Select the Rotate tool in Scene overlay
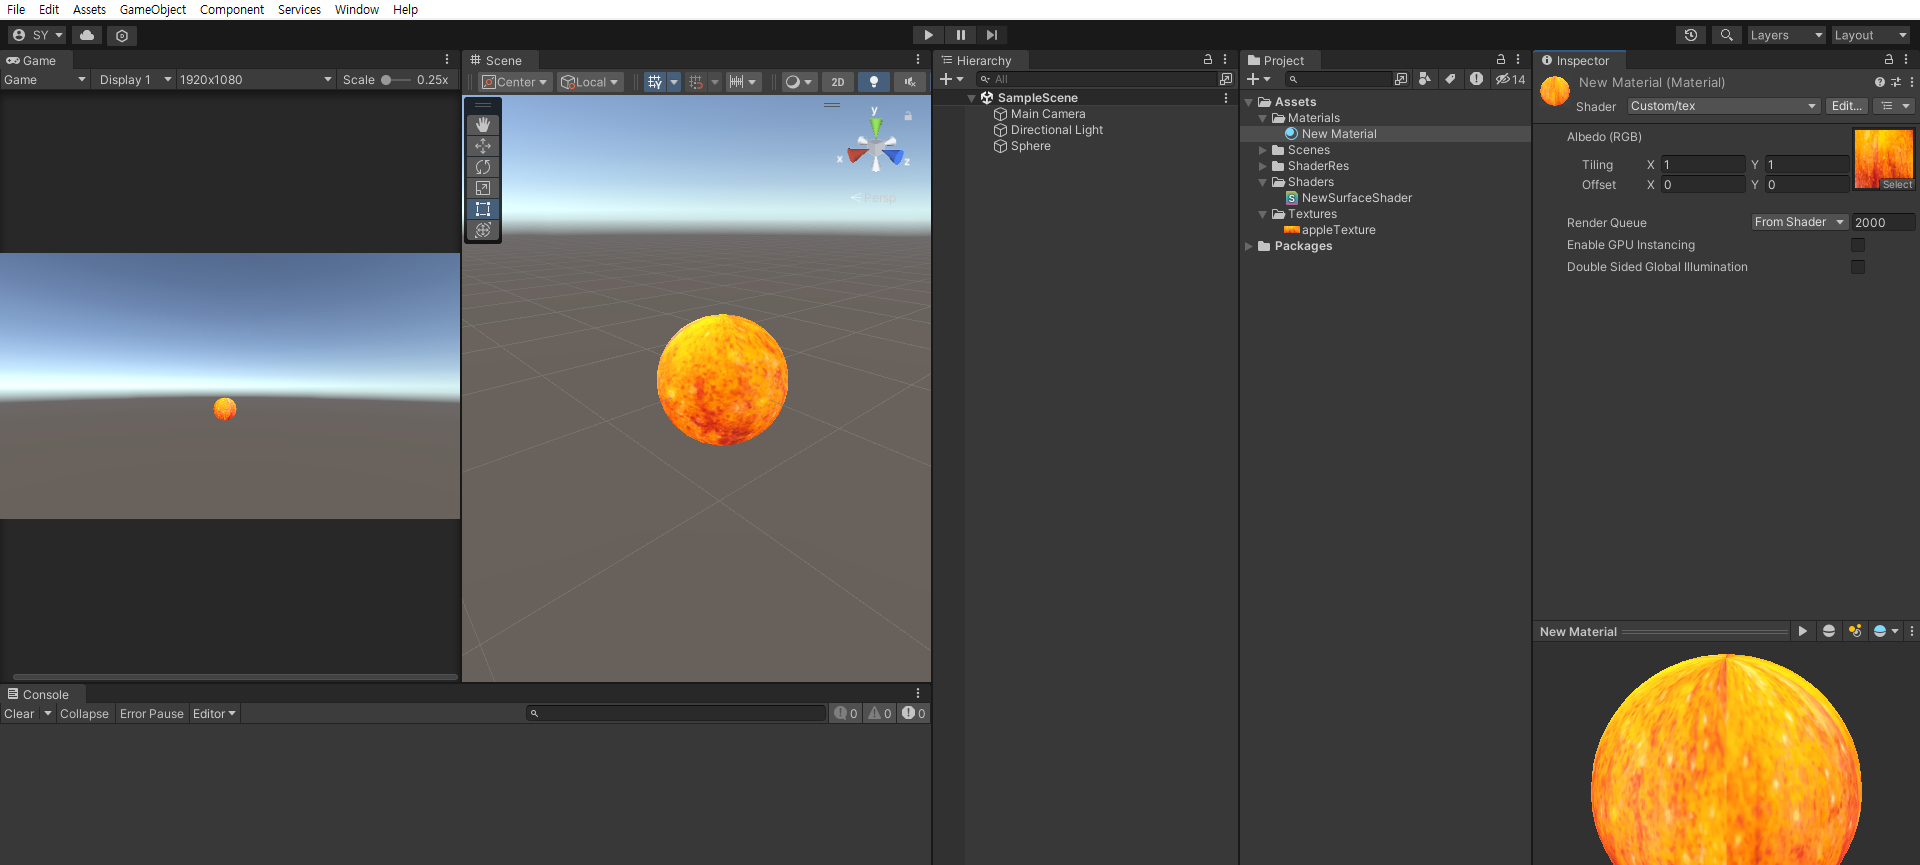Viewport: 1920px width, 865px height. pyautogui.click(x=483, y=167)
